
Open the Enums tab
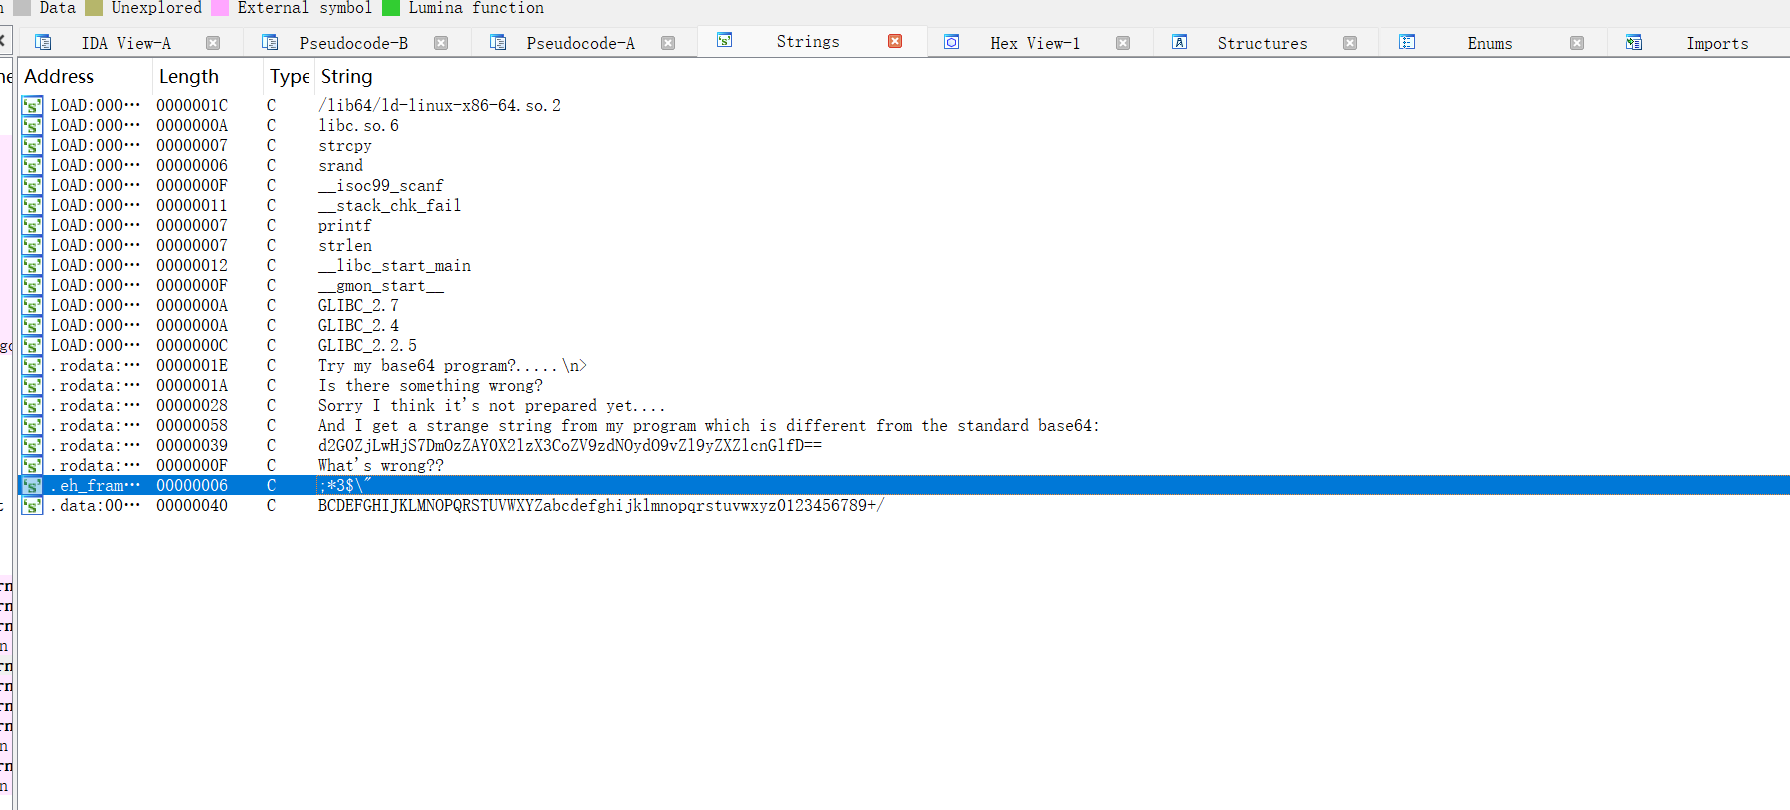[x=1490, y=43]
